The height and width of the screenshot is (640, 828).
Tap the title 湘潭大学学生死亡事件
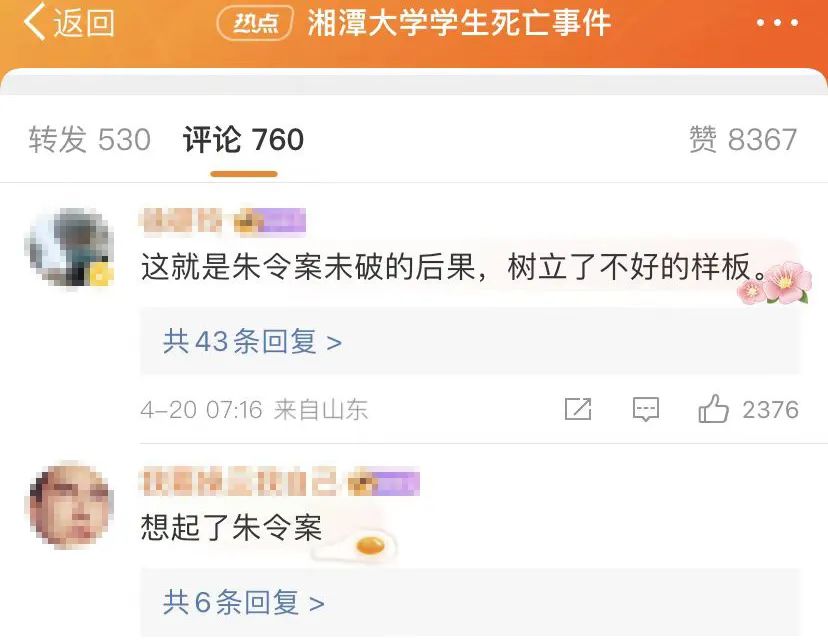click(x=459, y=23)
